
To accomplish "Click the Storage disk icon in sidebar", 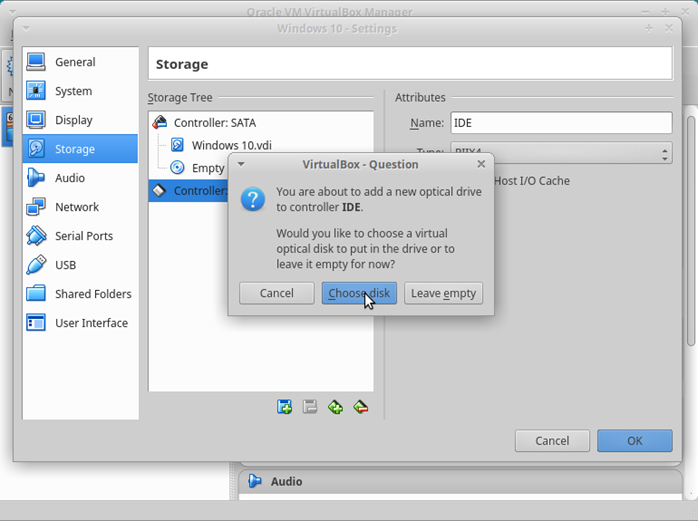I will click(x=36, y=148).
